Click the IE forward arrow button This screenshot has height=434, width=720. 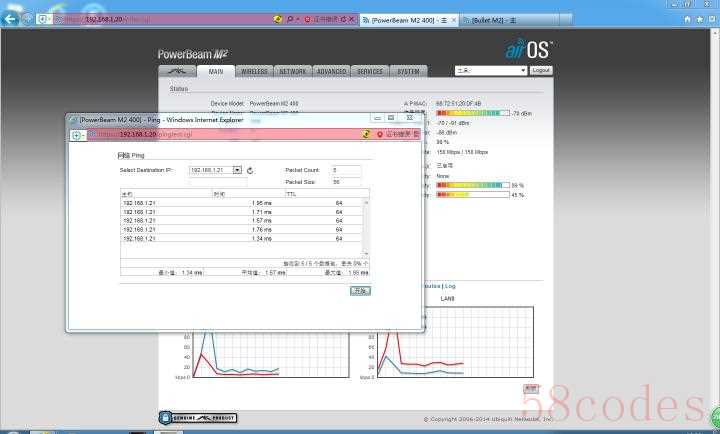28,19
